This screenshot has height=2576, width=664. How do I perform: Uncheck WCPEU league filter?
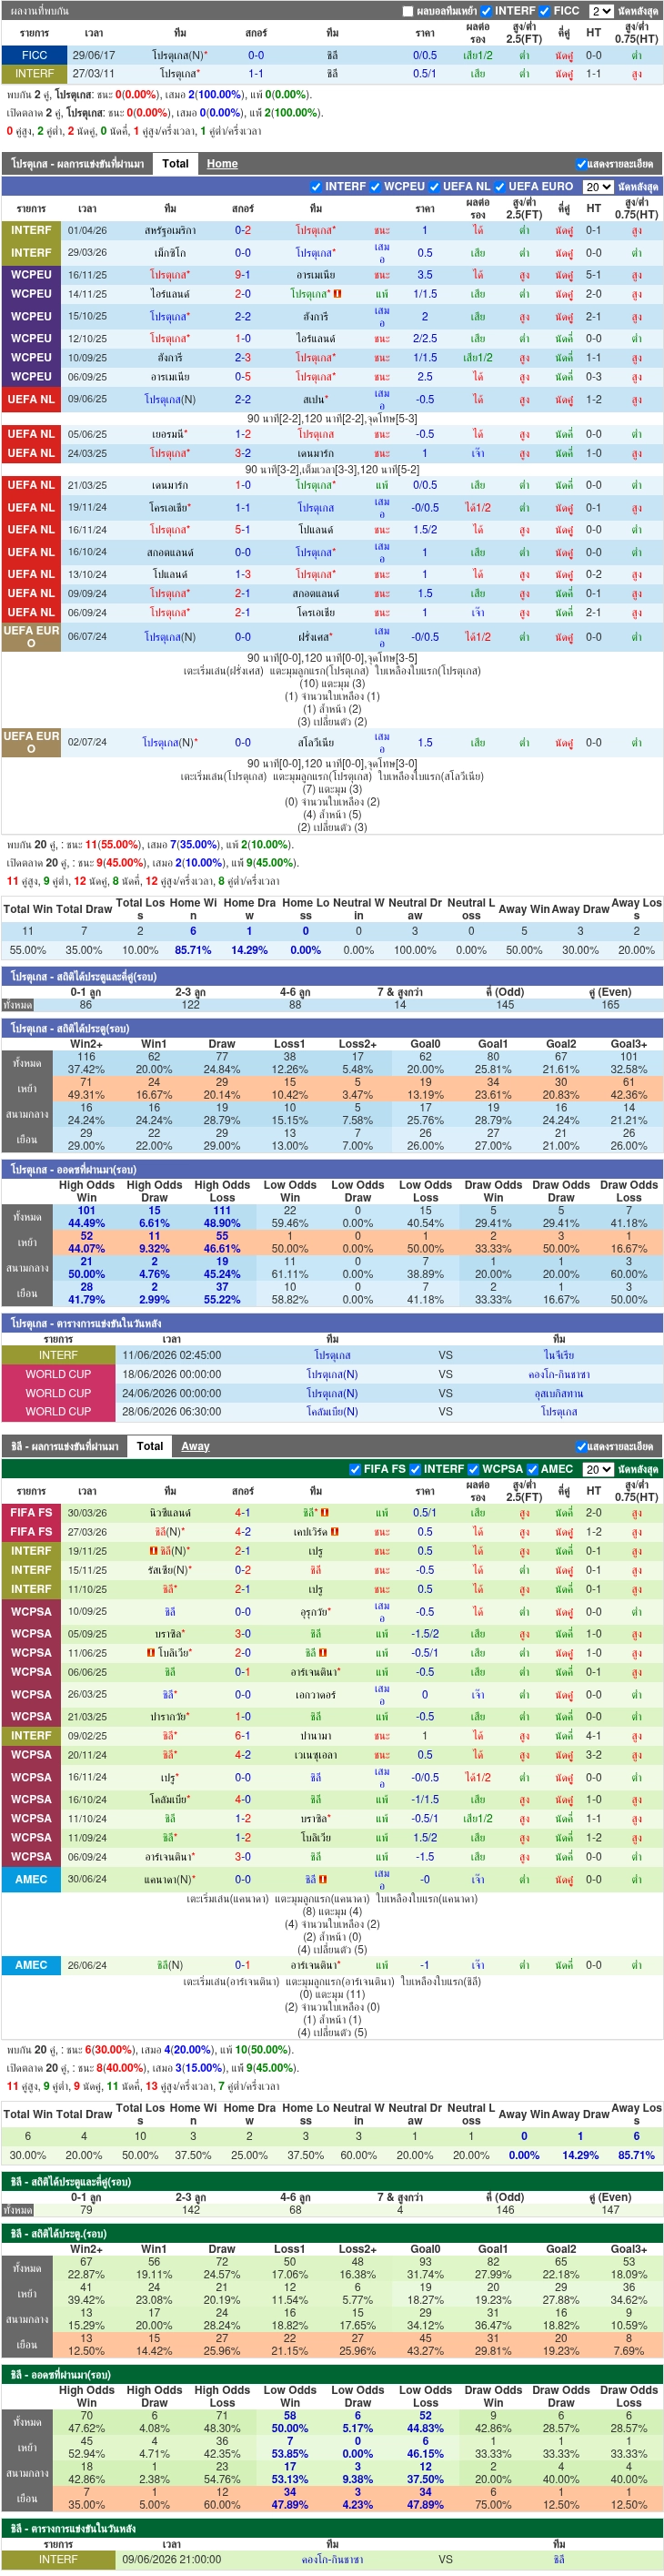pyautogui.click(x=374, y=186)
